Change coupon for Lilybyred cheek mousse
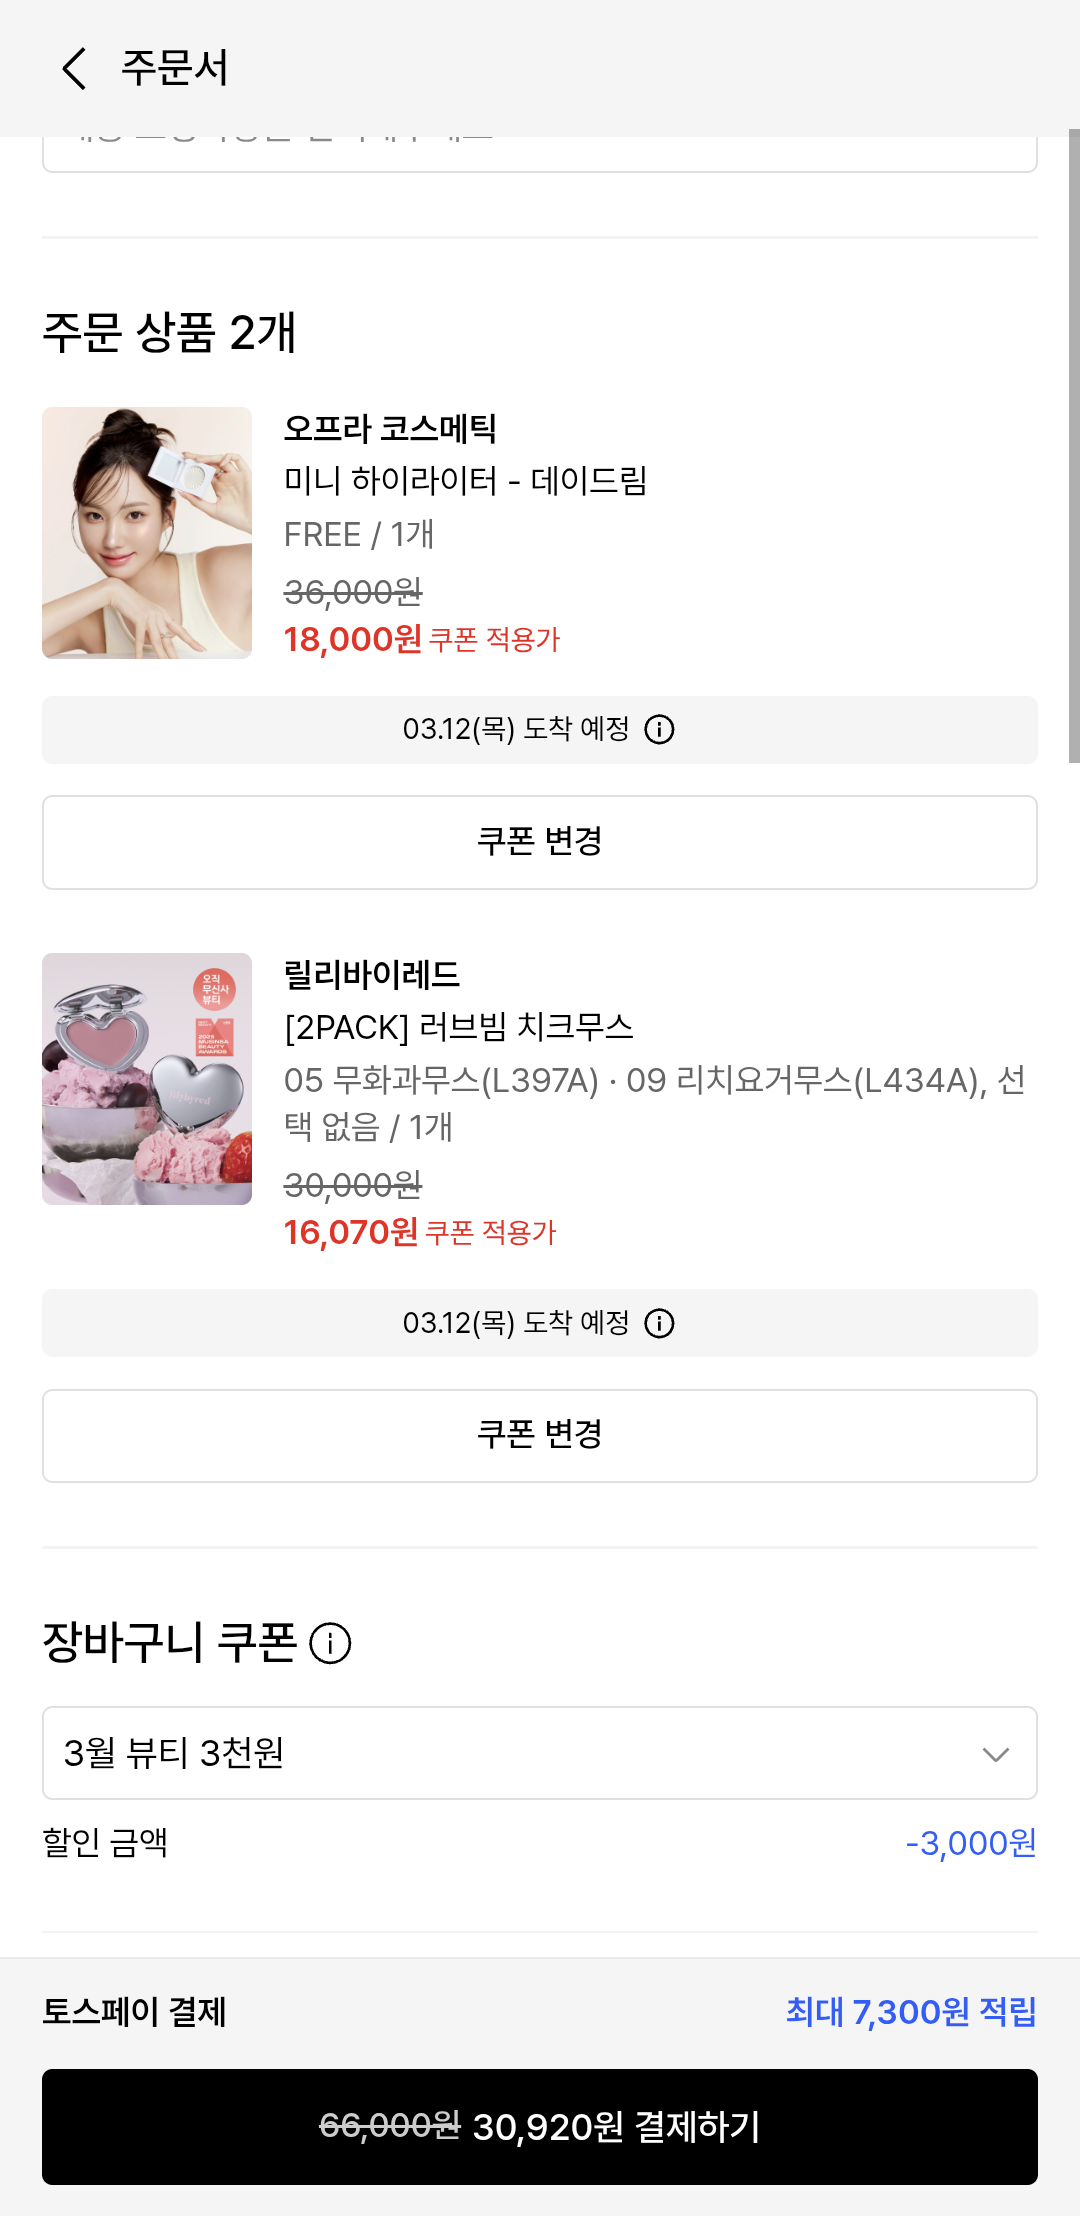This screenshot has width=1080, height=2216. tap(540, 1435)
